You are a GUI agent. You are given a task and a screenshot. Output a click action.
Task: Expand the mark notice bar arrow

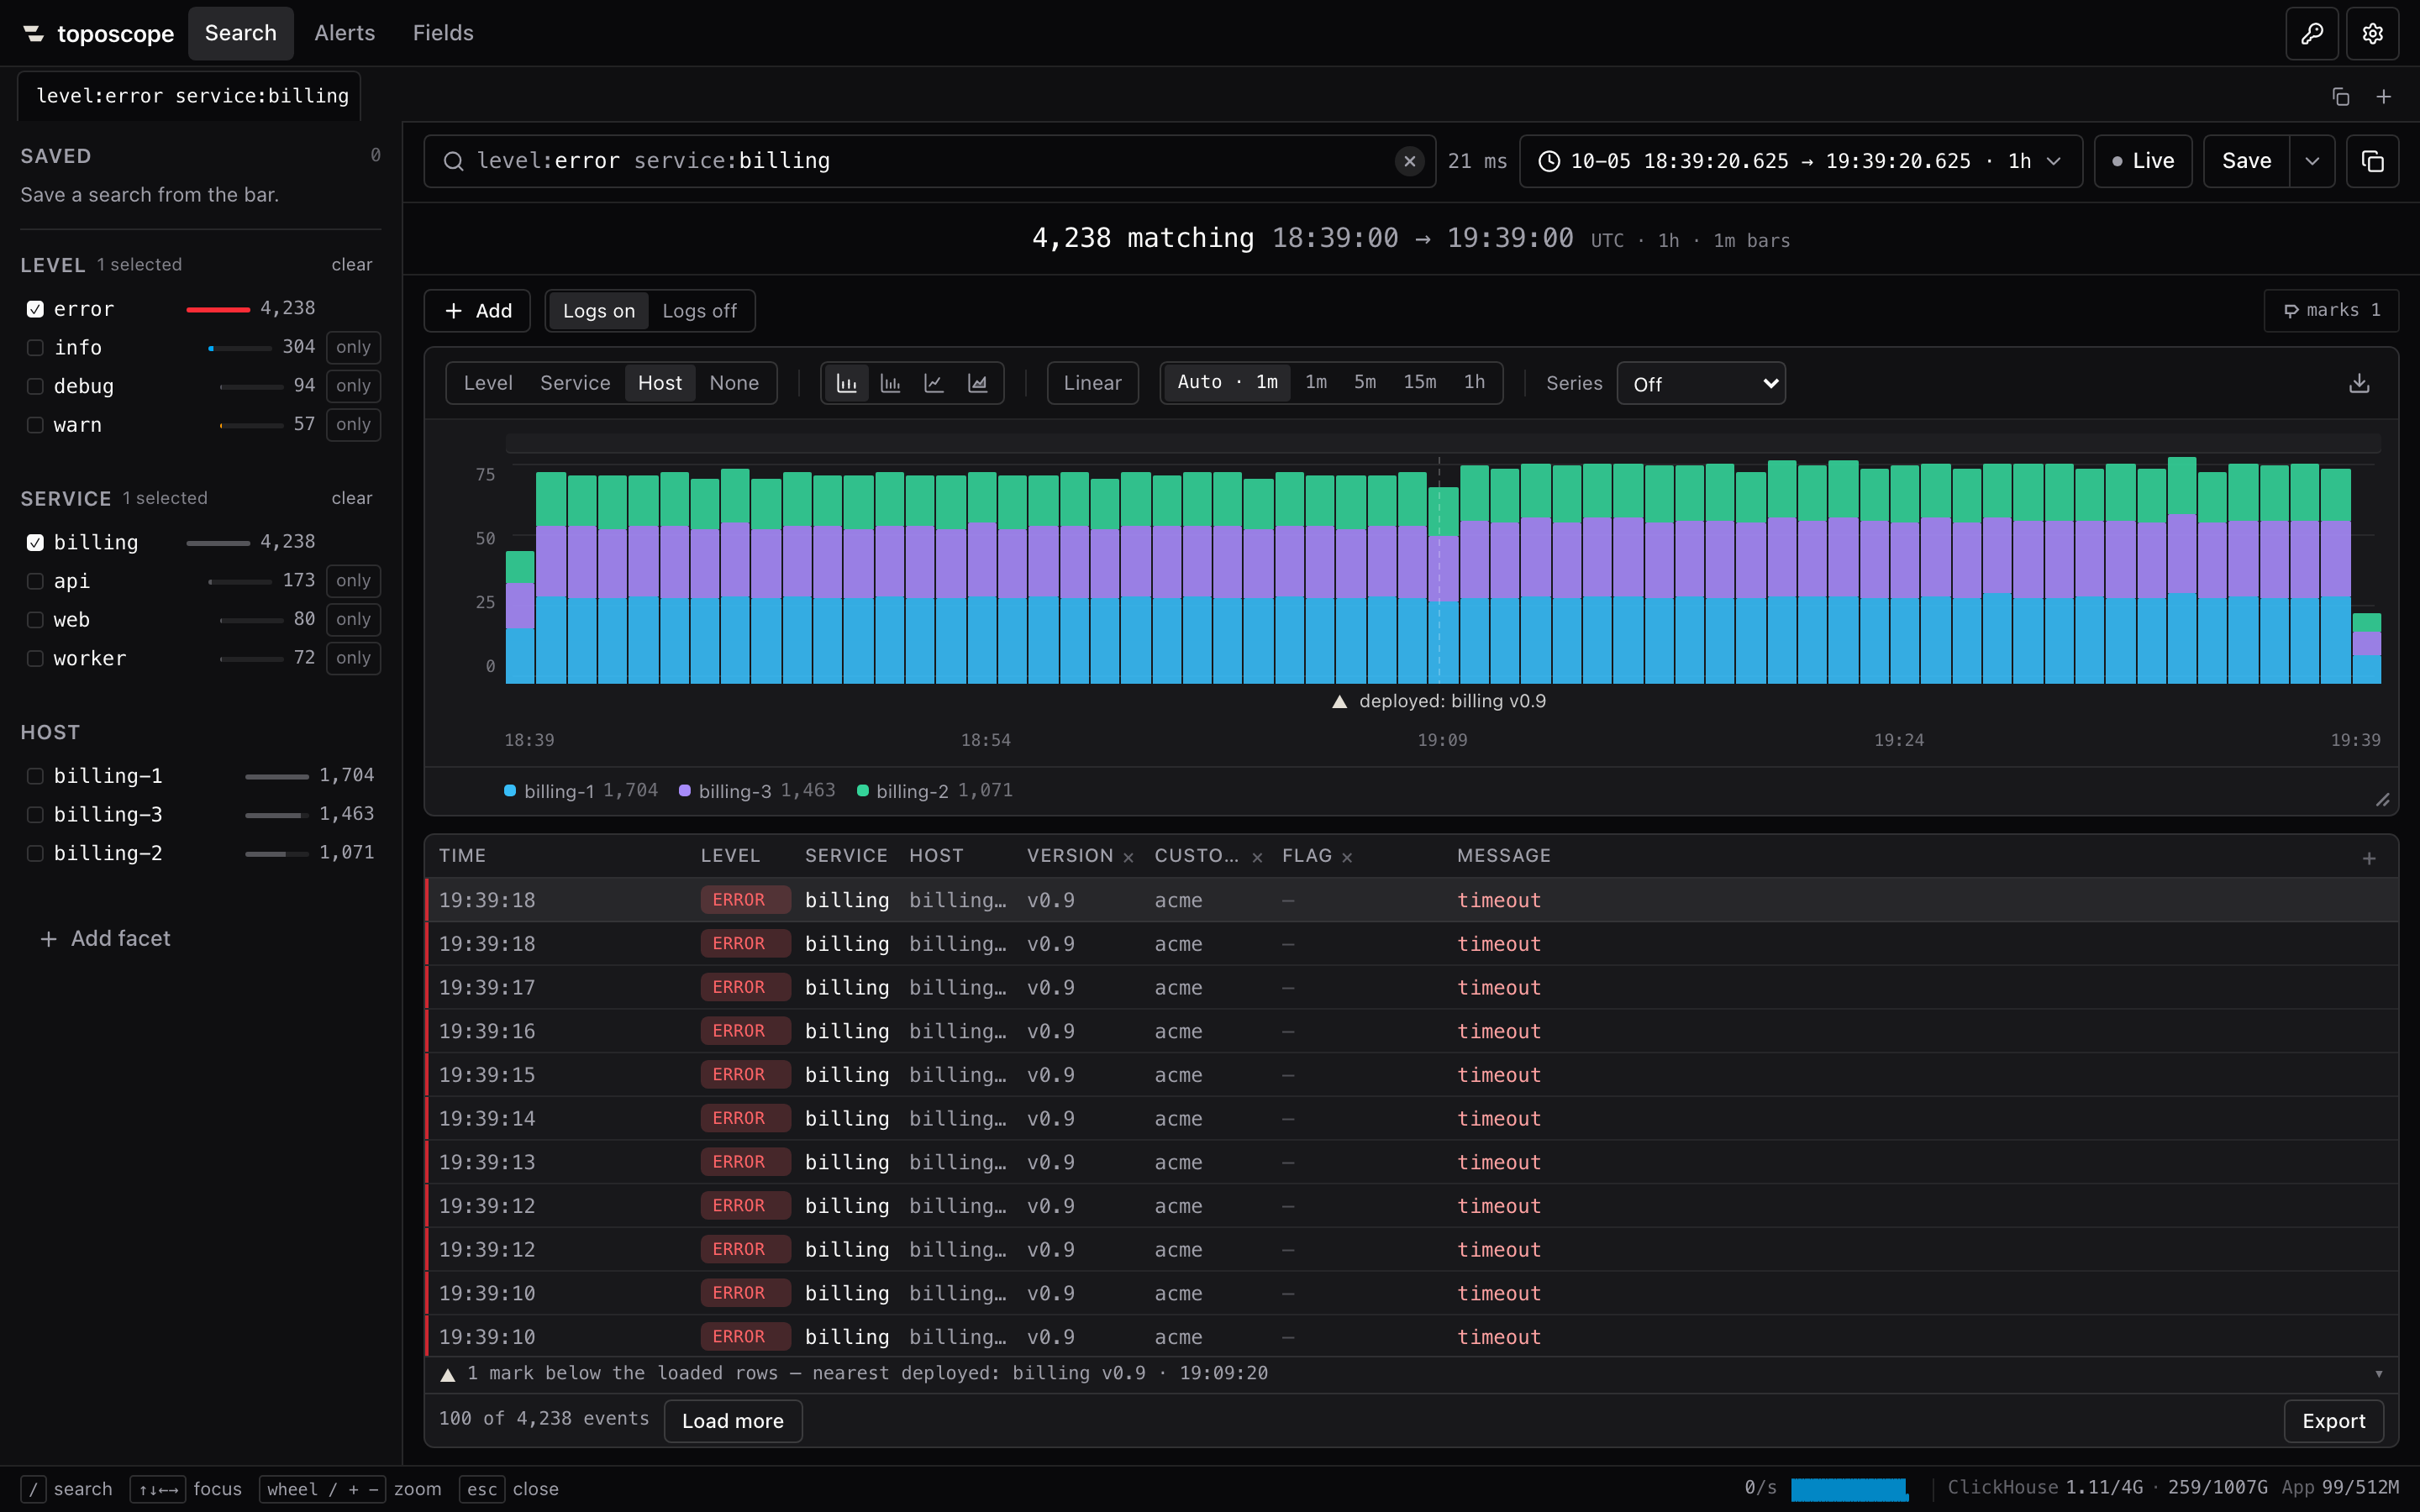click(2379, 1375)
